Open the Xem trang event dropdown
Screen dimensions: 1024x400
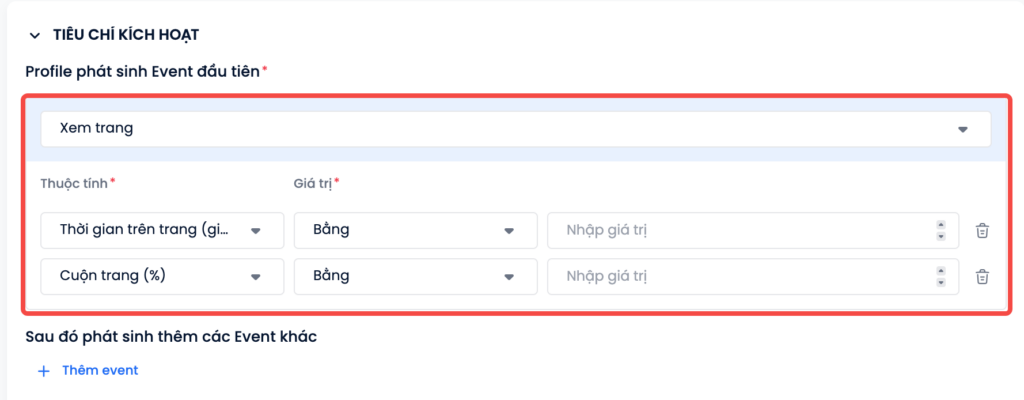pos(516,129)
